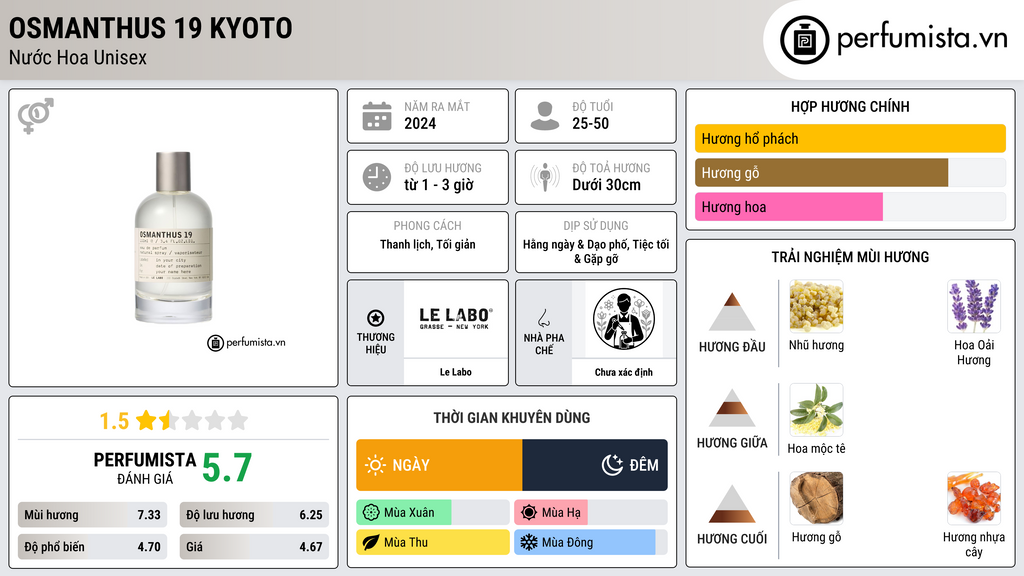The height and width of the screenshot is (576, 1024).
Task: Click the orange Ngày daytime segment
Action: [440, 465]
